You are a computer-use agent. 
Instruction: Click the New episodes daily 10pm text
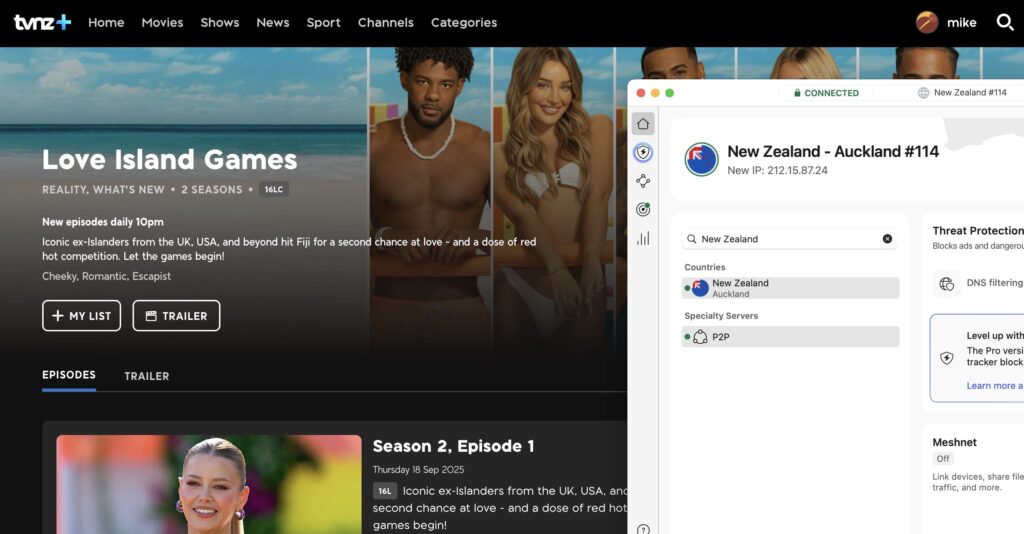point(103,222)
